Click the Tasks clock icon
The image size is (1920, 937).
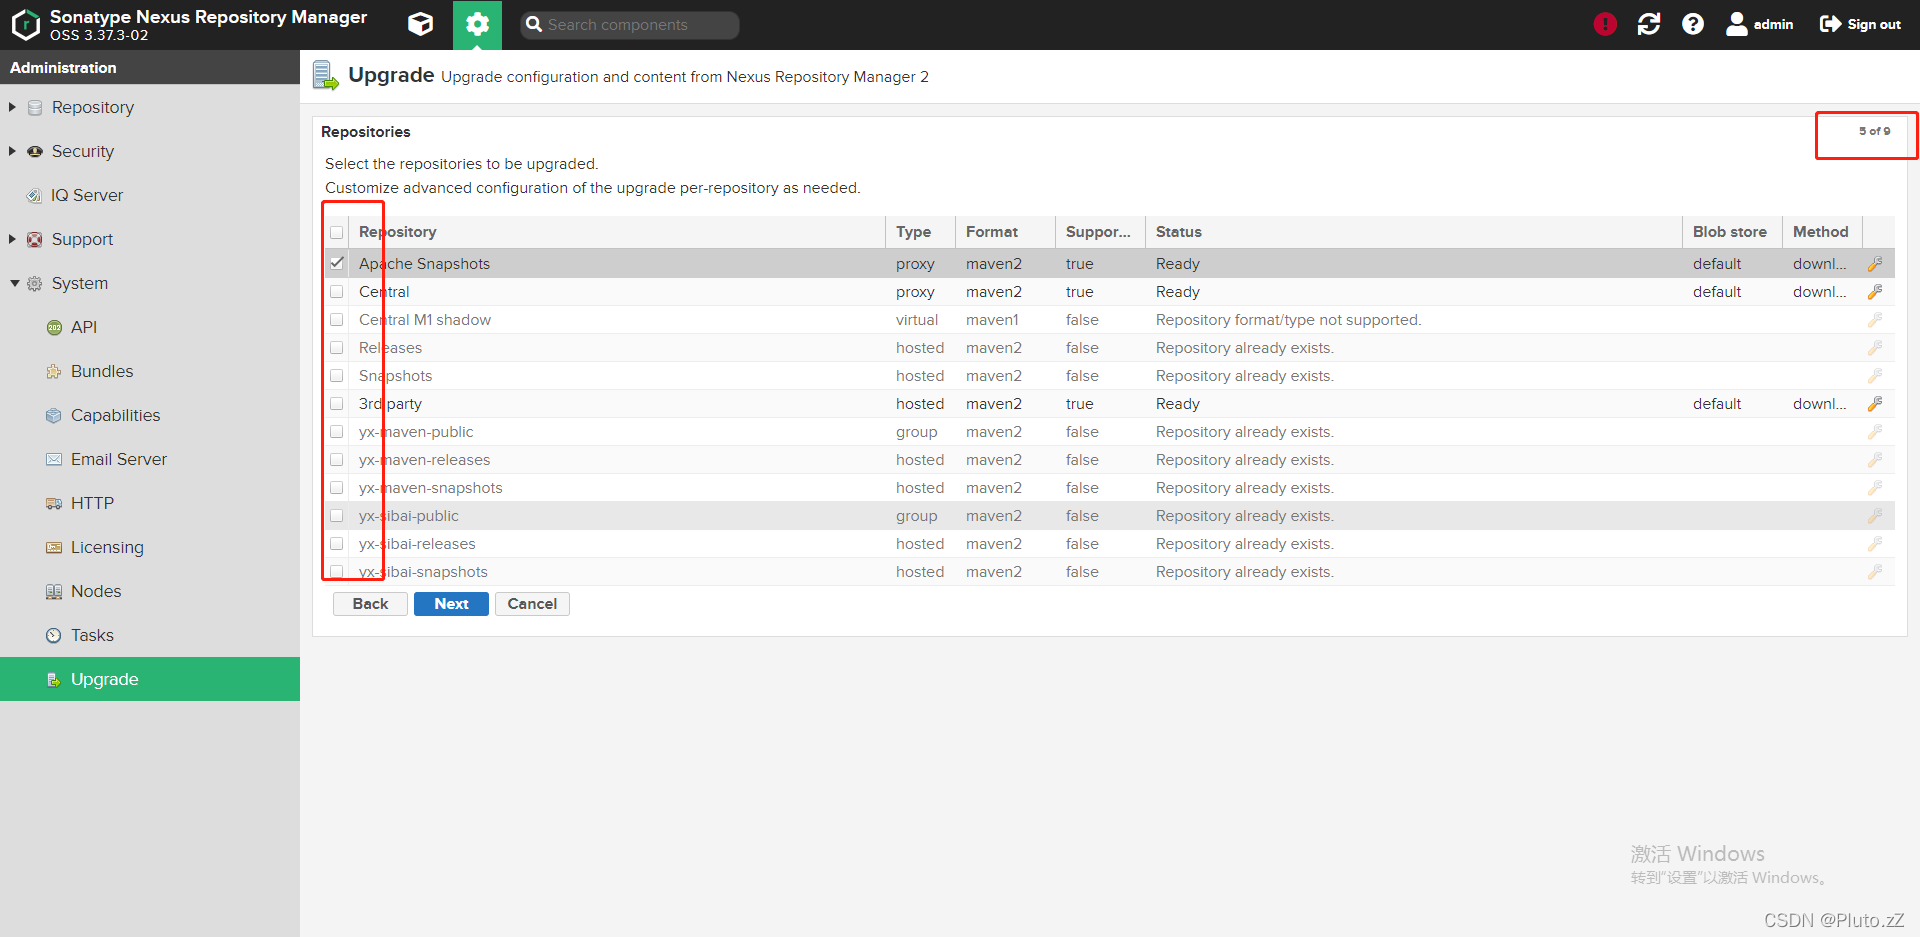pyautogui.click(x=54, y=636)
